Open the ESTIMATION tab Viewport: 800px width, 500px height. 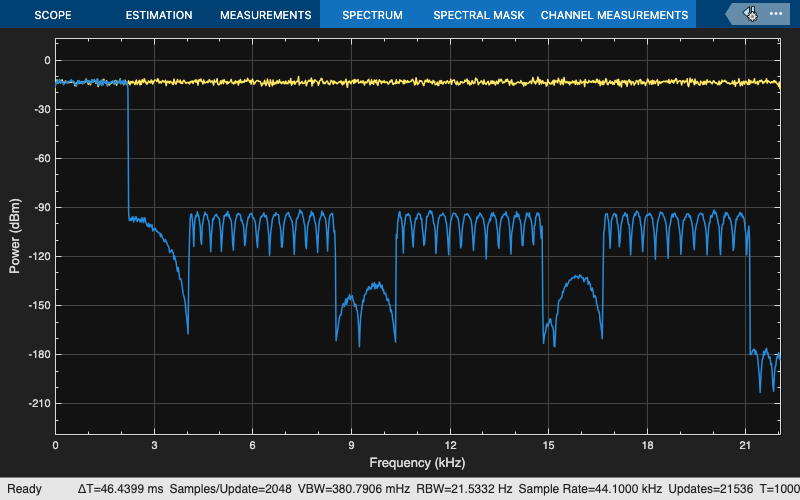[159, 15]
